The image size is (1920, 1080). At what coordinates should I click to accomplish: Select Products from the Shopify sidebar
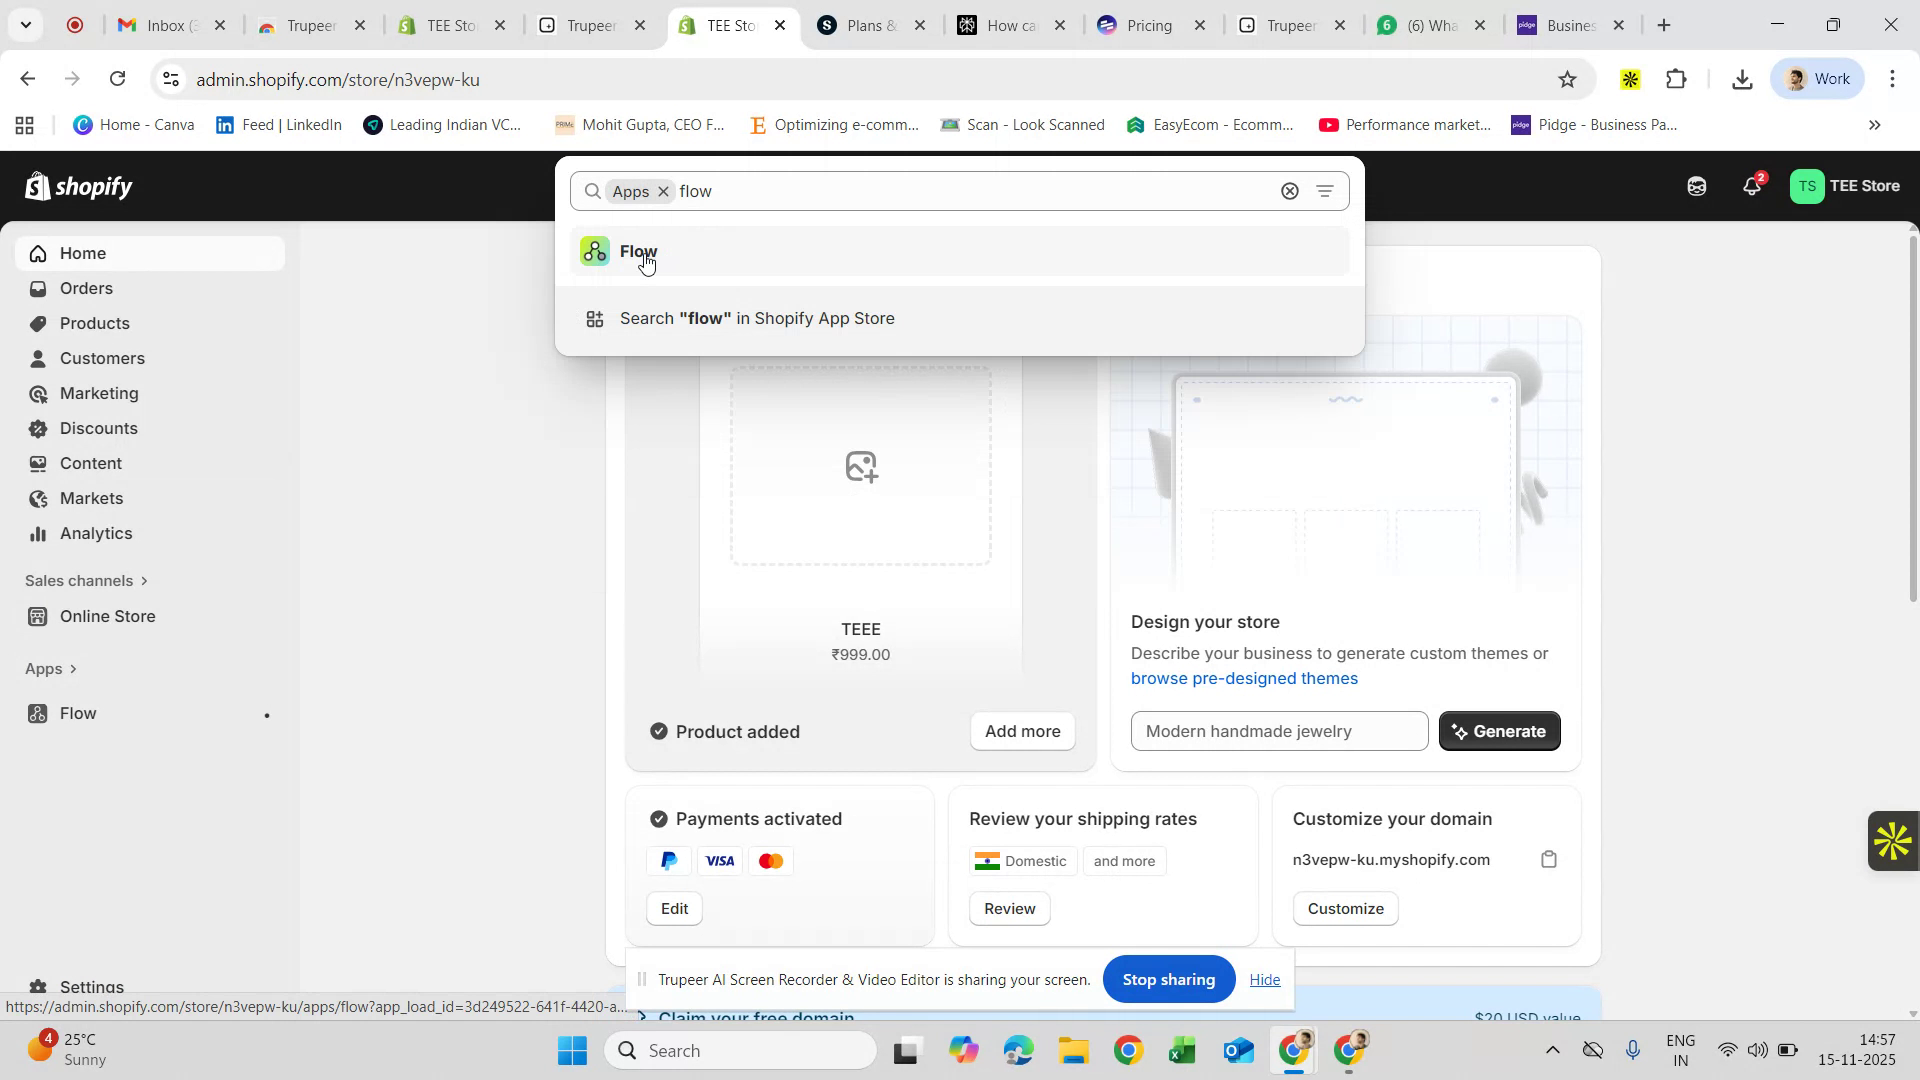point(94,323)
